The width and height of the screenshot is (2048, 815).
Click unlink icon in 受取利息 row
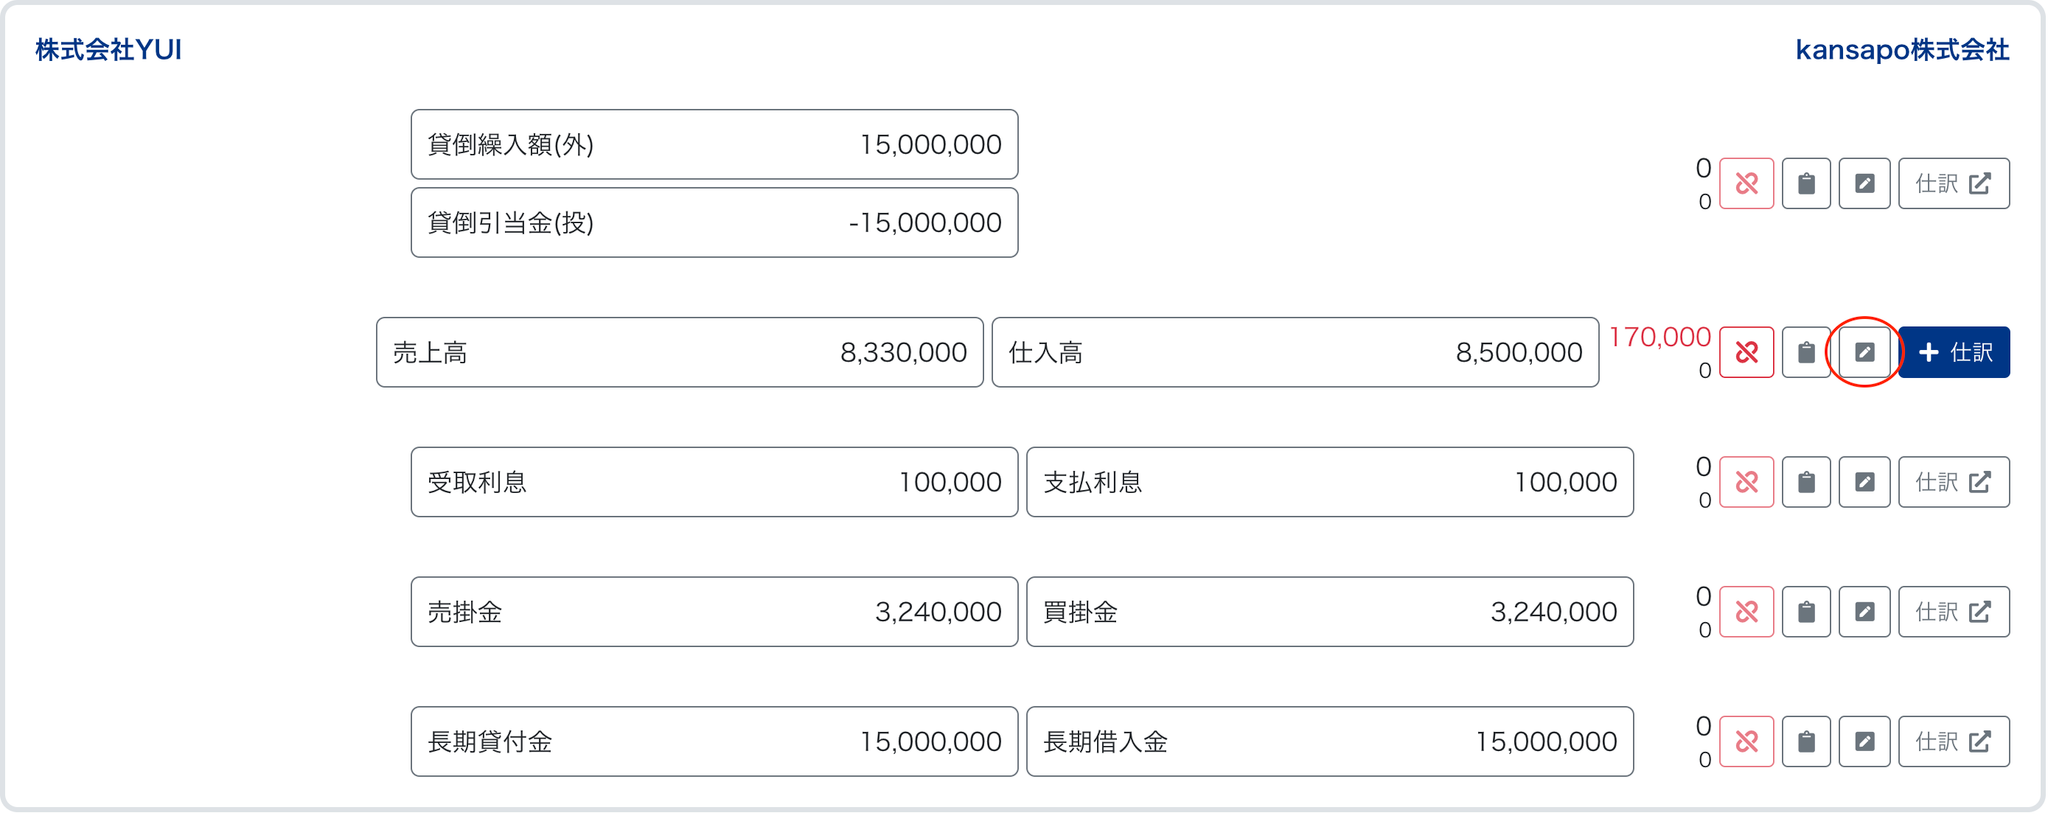tap(1746, 482)
